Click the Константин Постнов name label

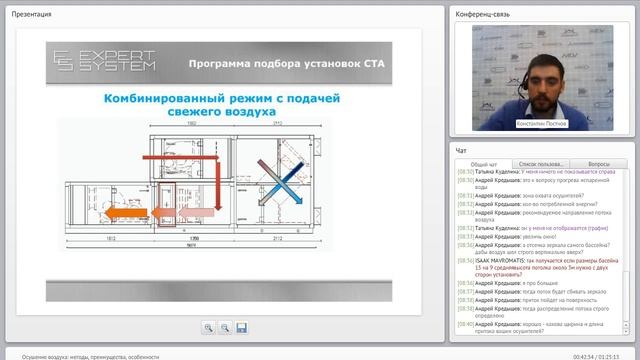[541, 124]
